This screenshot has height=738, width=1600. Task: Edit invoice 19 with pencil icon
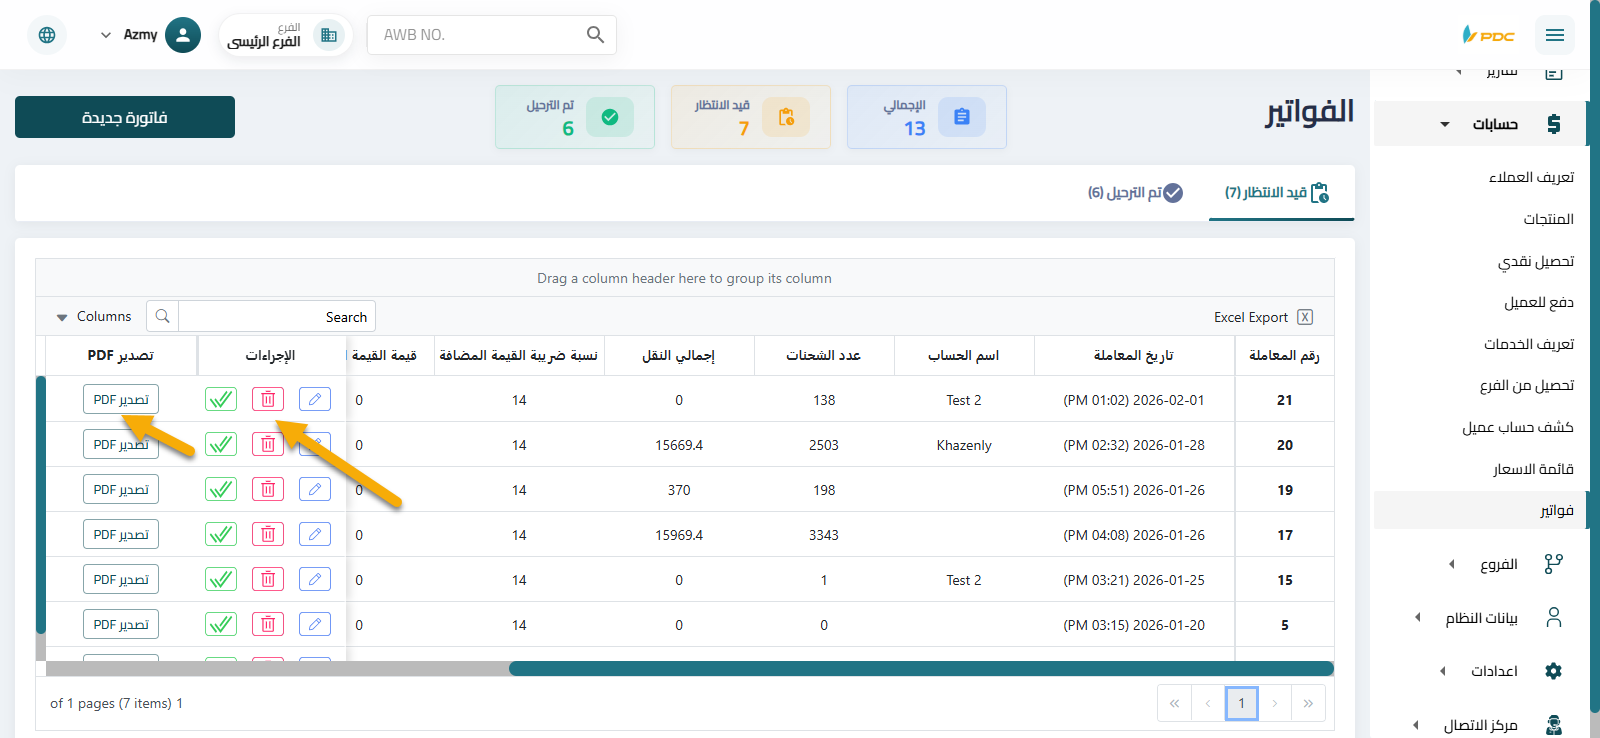315,489
